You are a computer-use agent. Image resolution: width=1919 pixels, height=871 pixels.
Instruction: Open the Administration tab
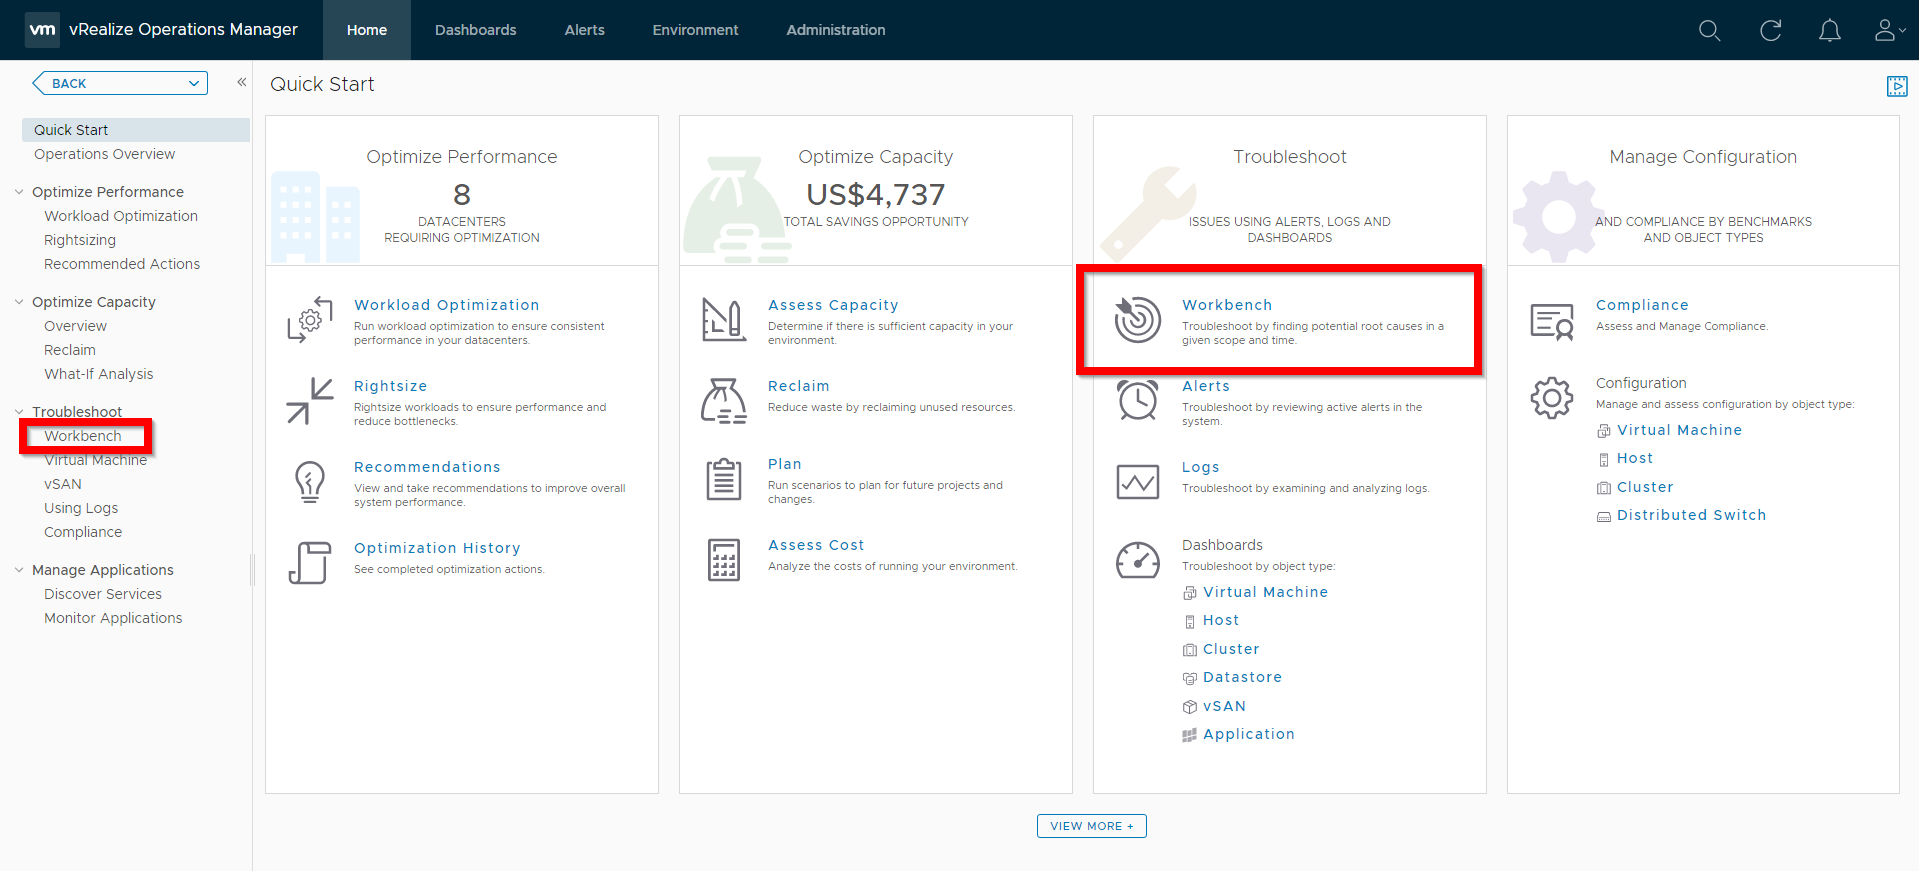[836, 30]
